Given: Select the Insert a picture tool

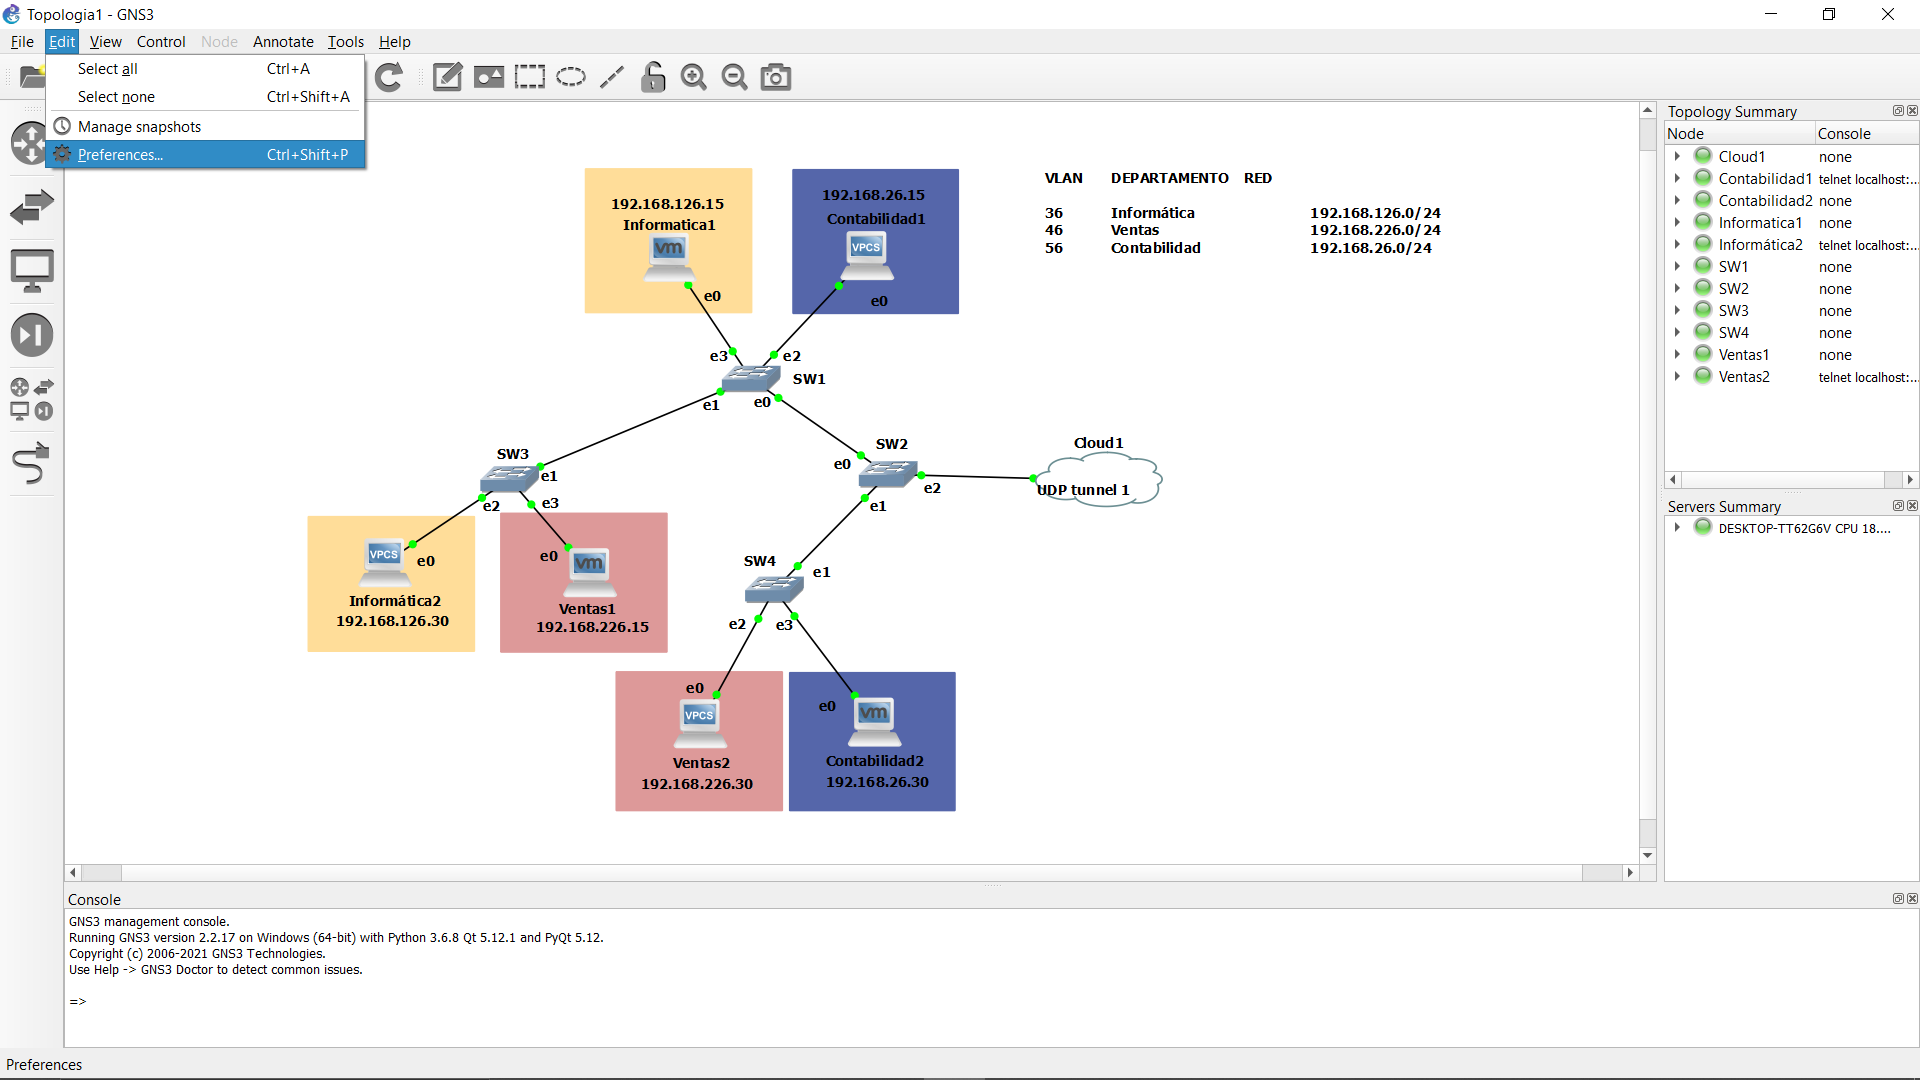Looking at the screenshot, I should [x=489, y=77].
